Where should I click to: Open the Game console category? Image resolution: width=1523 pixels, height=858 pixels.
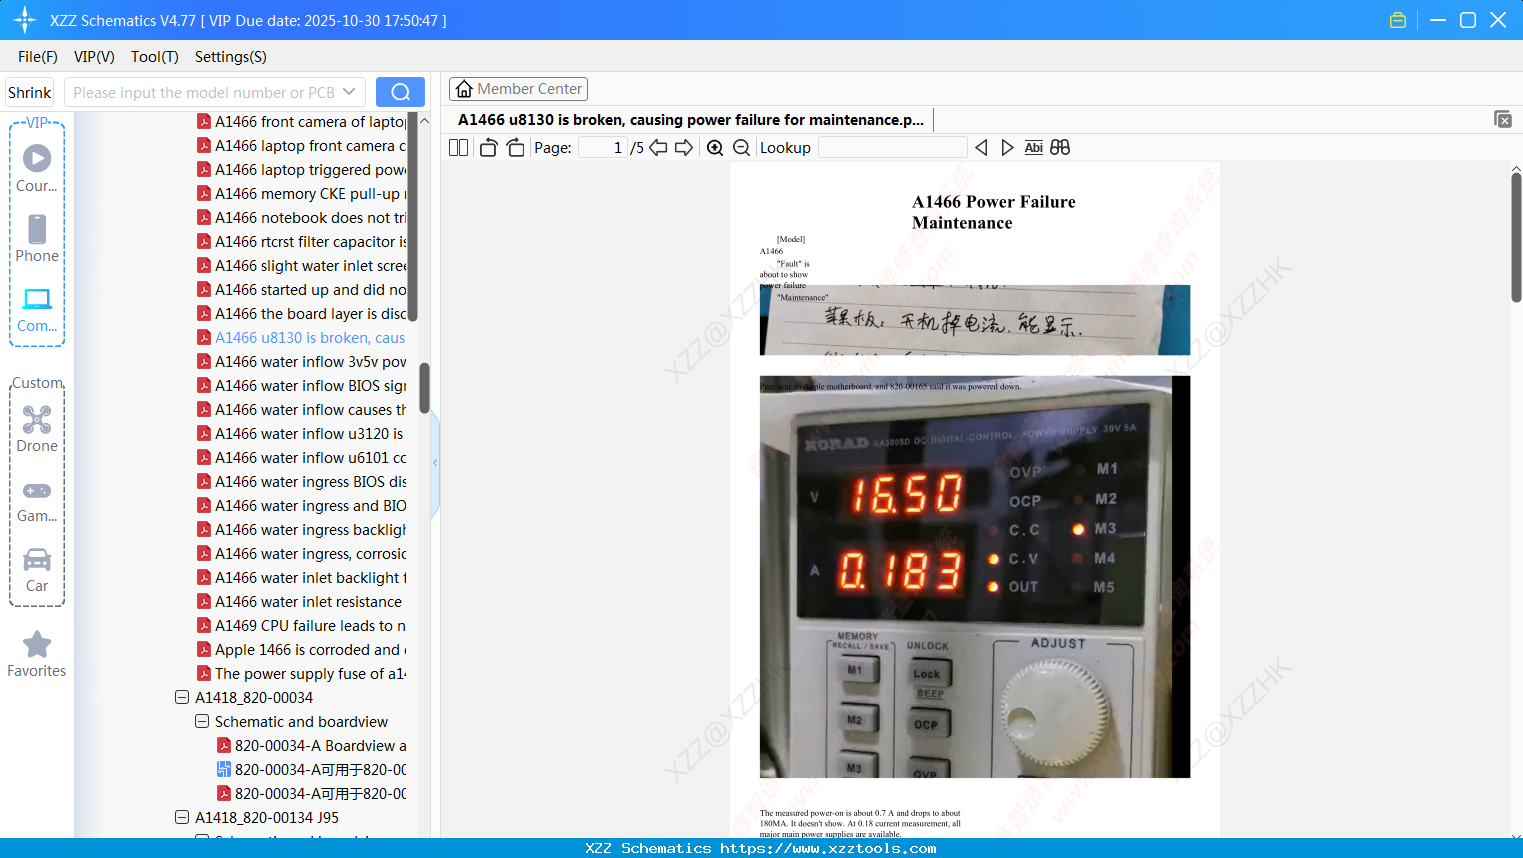pos(37,501)
